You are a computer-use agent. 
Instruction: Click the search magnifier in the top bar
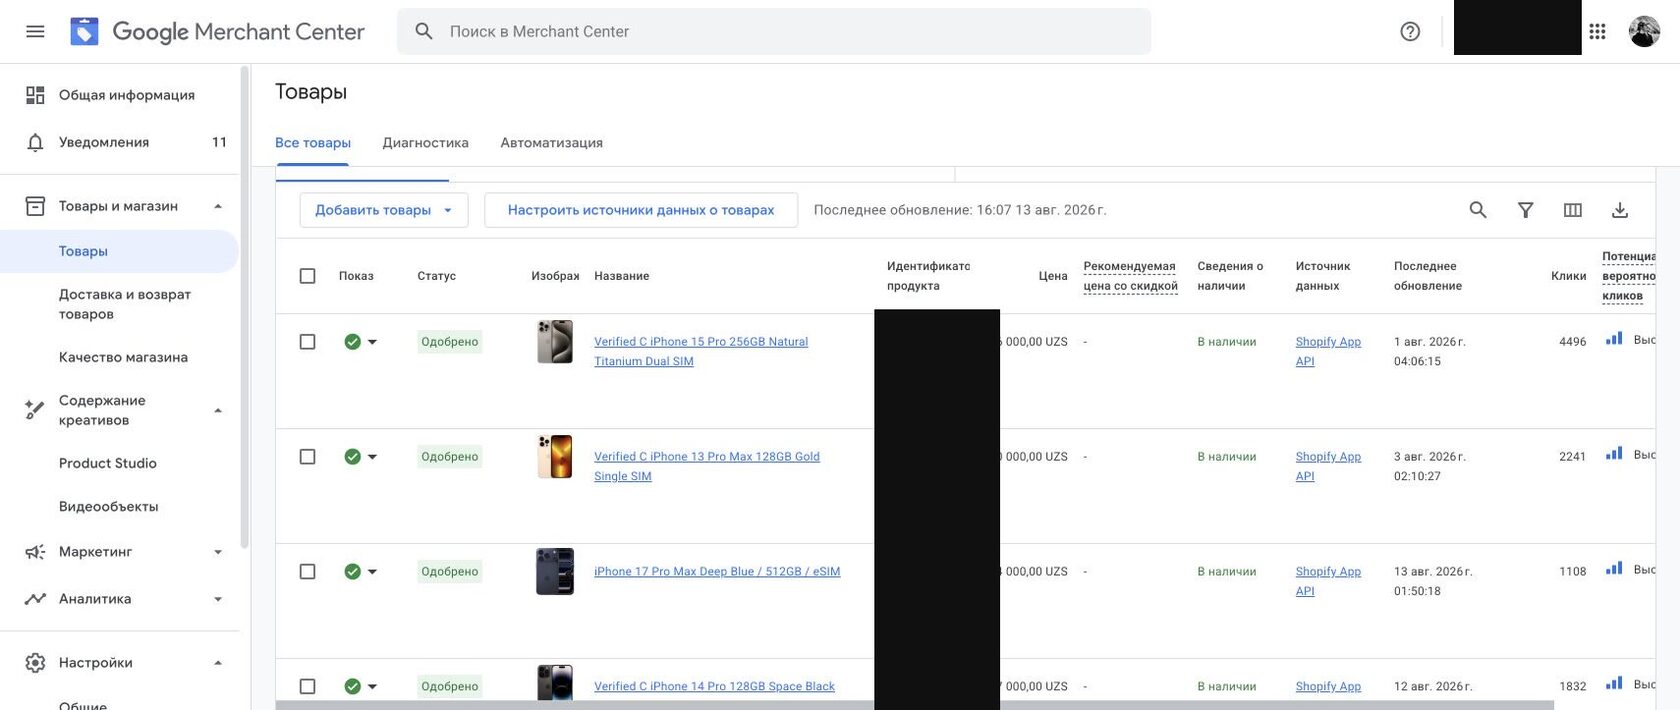[x=424, y=31]
